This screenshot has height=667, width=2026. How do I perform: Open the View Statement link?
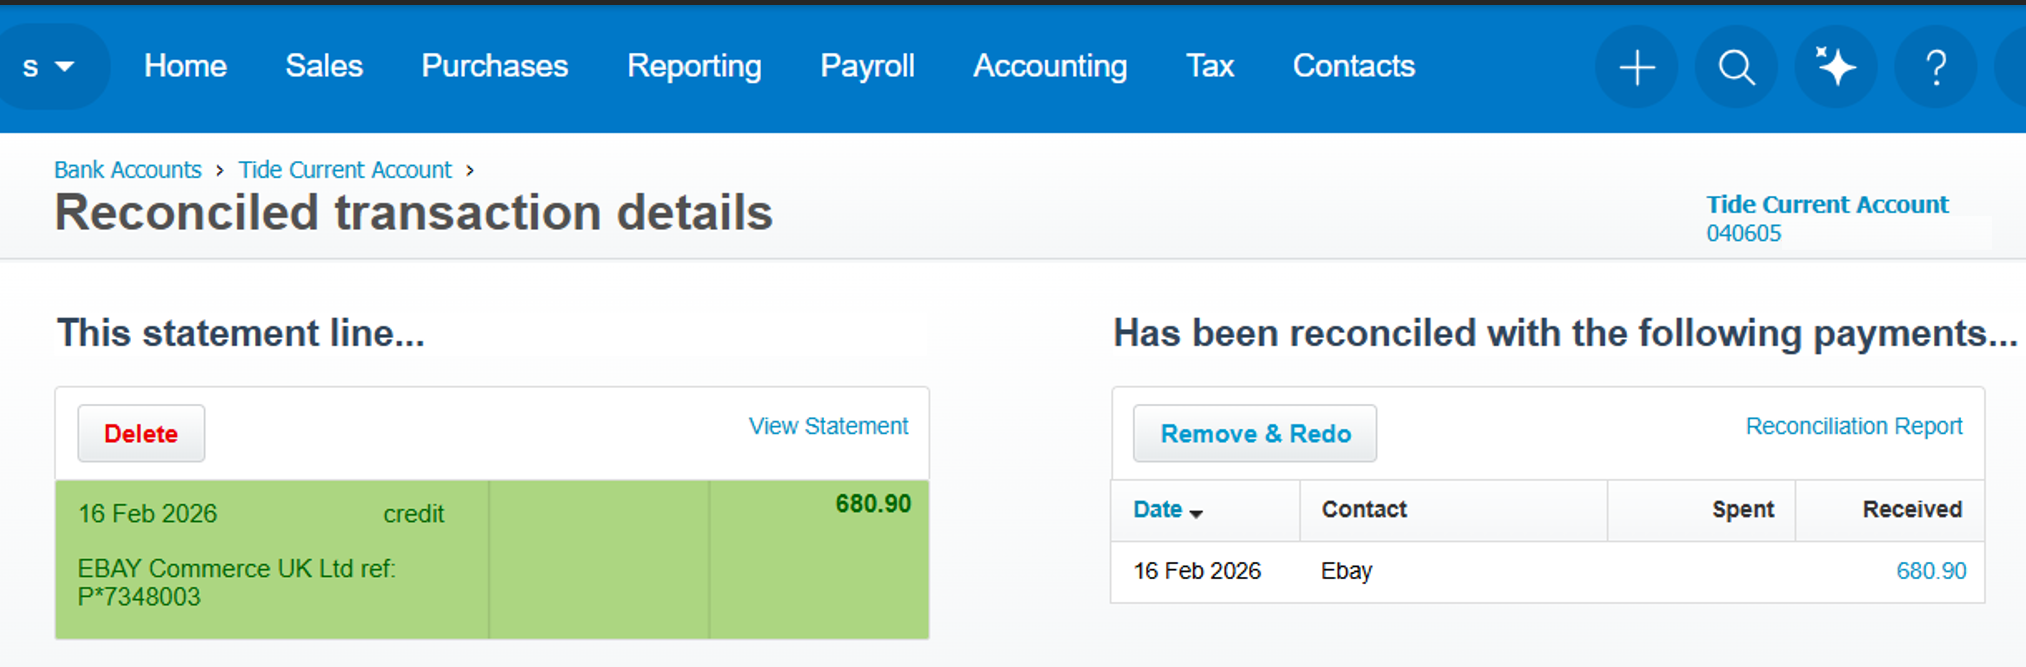coord(828,426)
